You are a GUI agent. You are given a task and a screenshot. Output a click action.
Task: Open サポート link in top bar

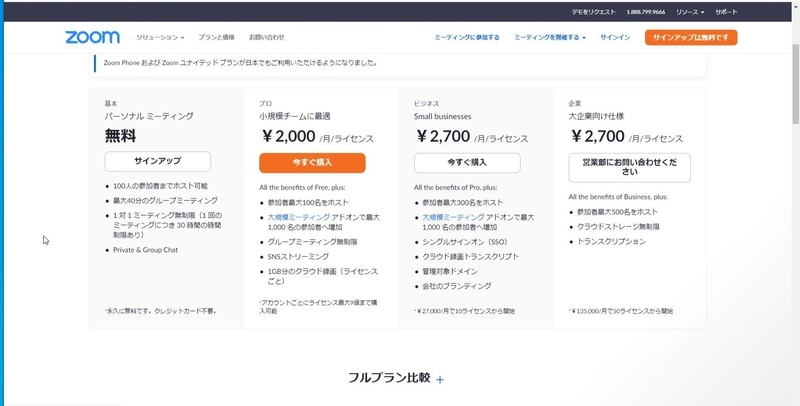coord(726,12)
